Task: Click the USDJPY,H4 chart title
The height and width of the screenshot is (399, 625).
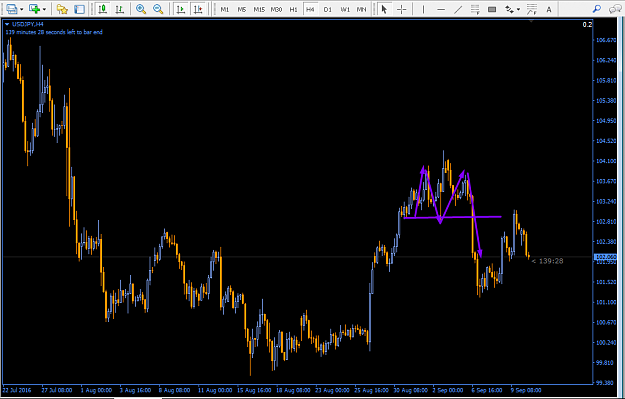Action: (28, 24)
